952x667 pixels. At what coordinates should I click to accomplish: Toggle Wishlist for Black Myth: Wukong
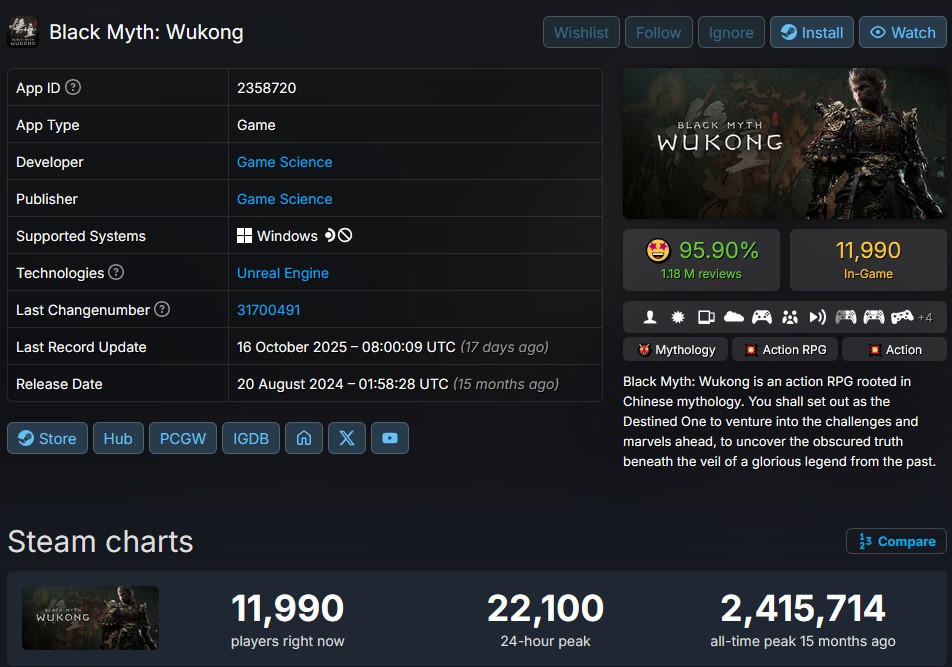click(x=581, y=32)
